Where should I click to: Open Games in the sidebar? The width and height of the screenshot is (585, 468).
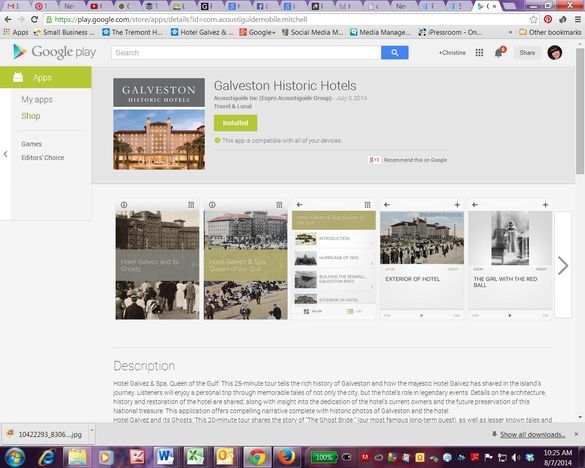point(31,144)
